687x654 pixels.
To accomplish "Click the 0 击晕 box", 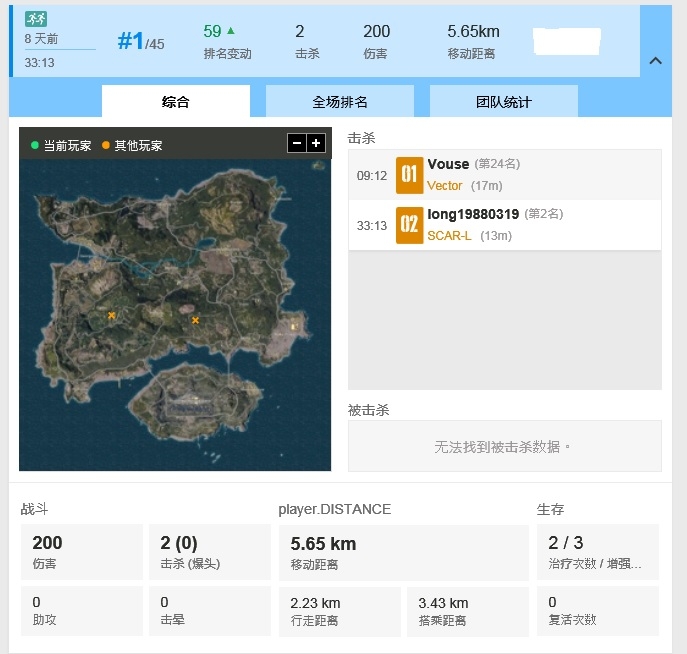I will (210, 611).
